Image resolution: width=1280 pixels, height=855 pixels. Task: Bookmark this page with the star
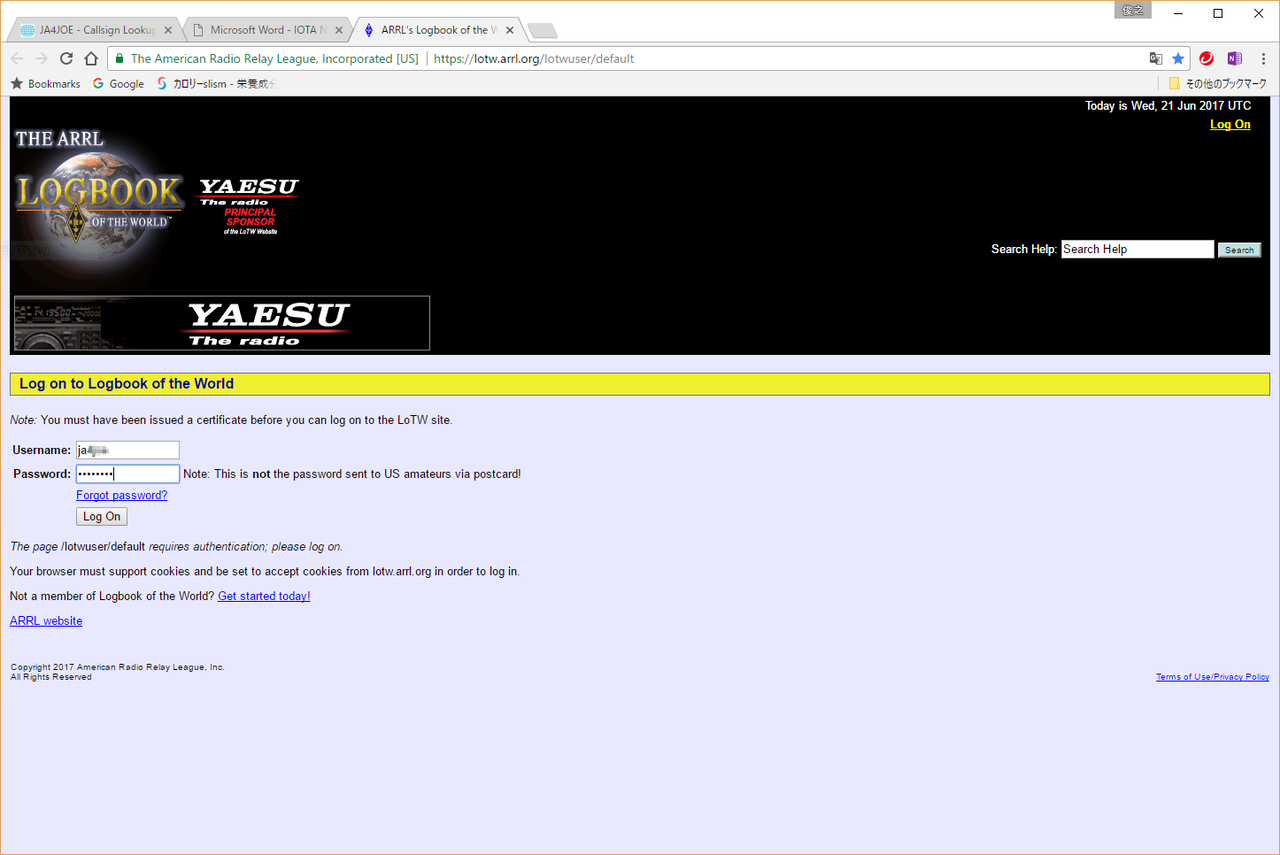1178,59
